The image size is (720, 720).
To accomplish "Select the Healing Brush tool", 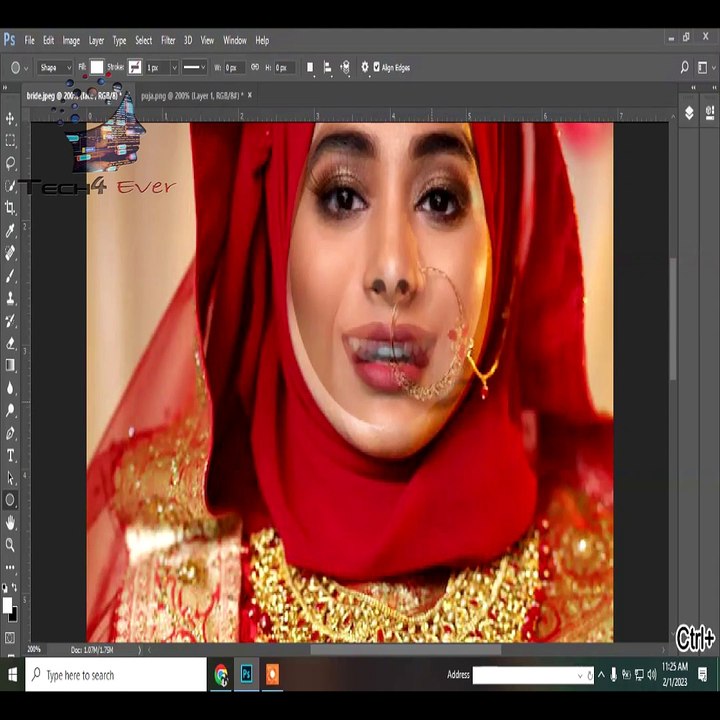I will click(x=10, y=253).
